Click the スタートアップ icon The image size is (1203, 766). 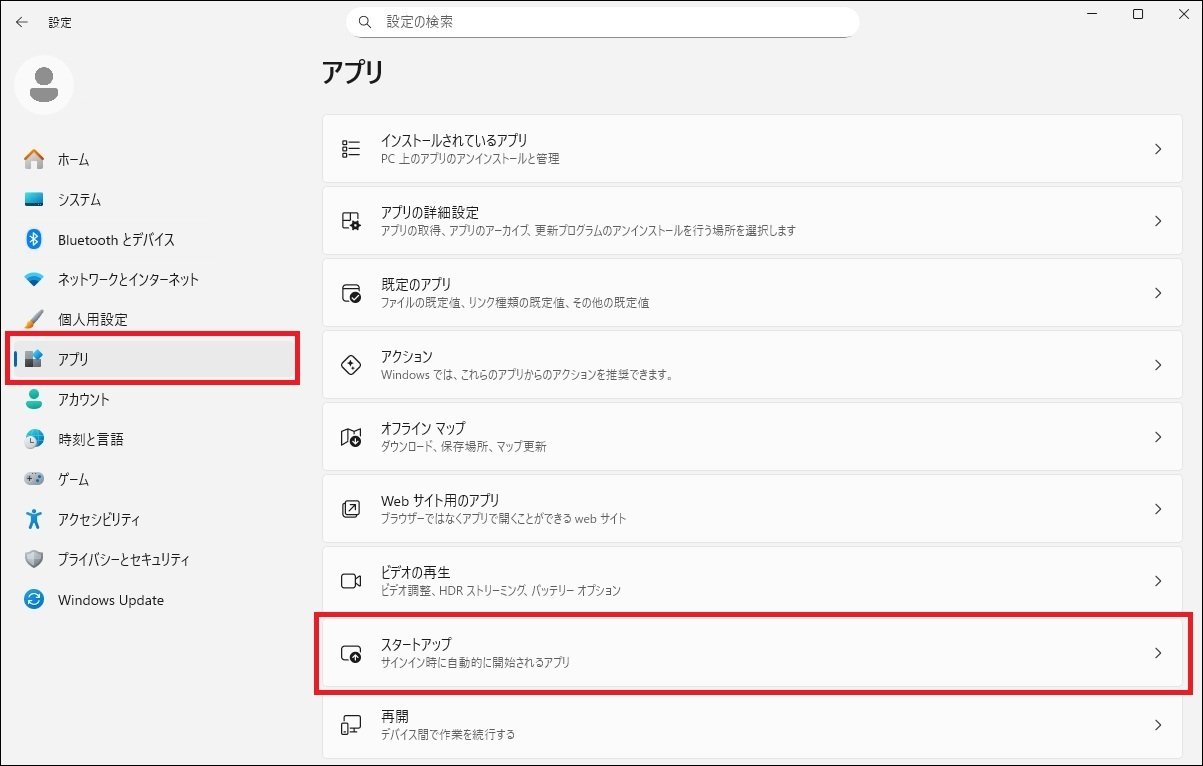coord(351,653)
